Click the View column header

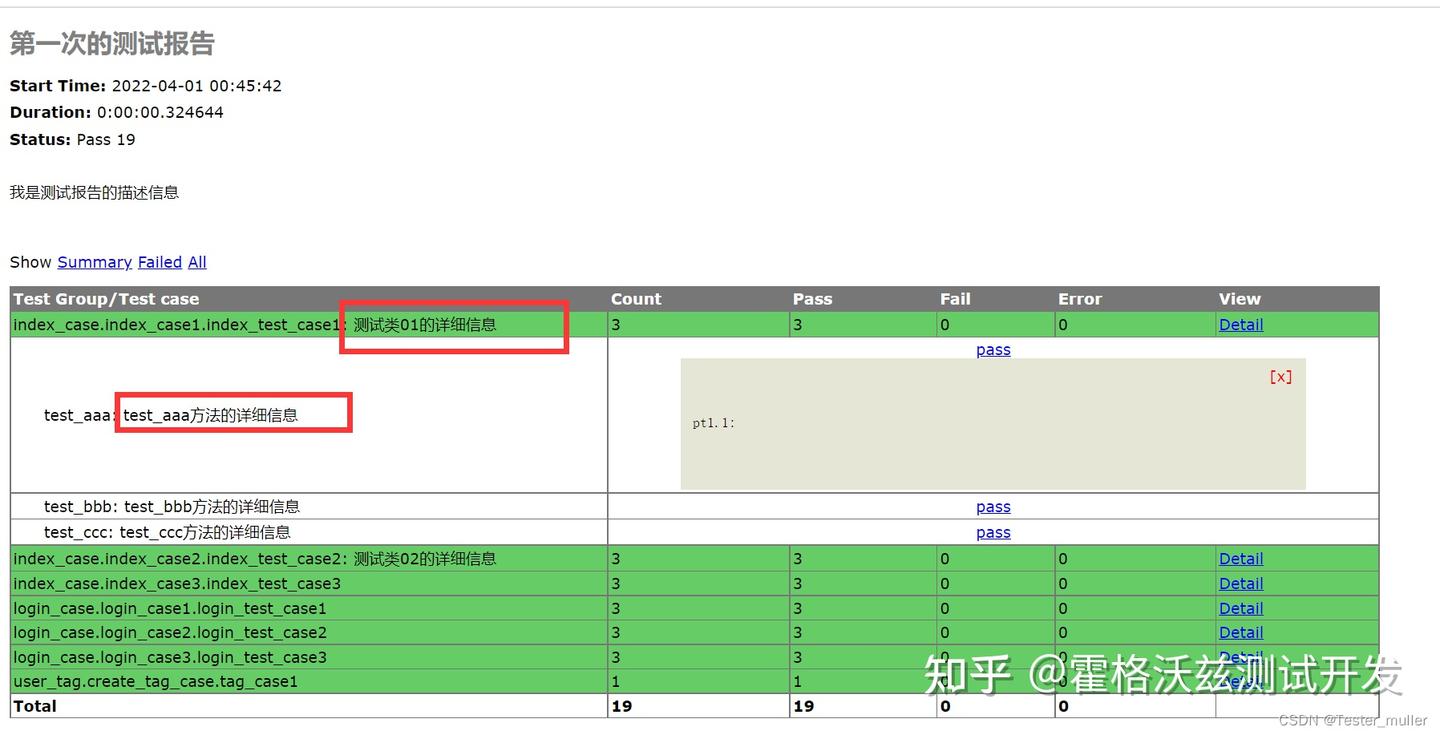tap(1240, 299)
